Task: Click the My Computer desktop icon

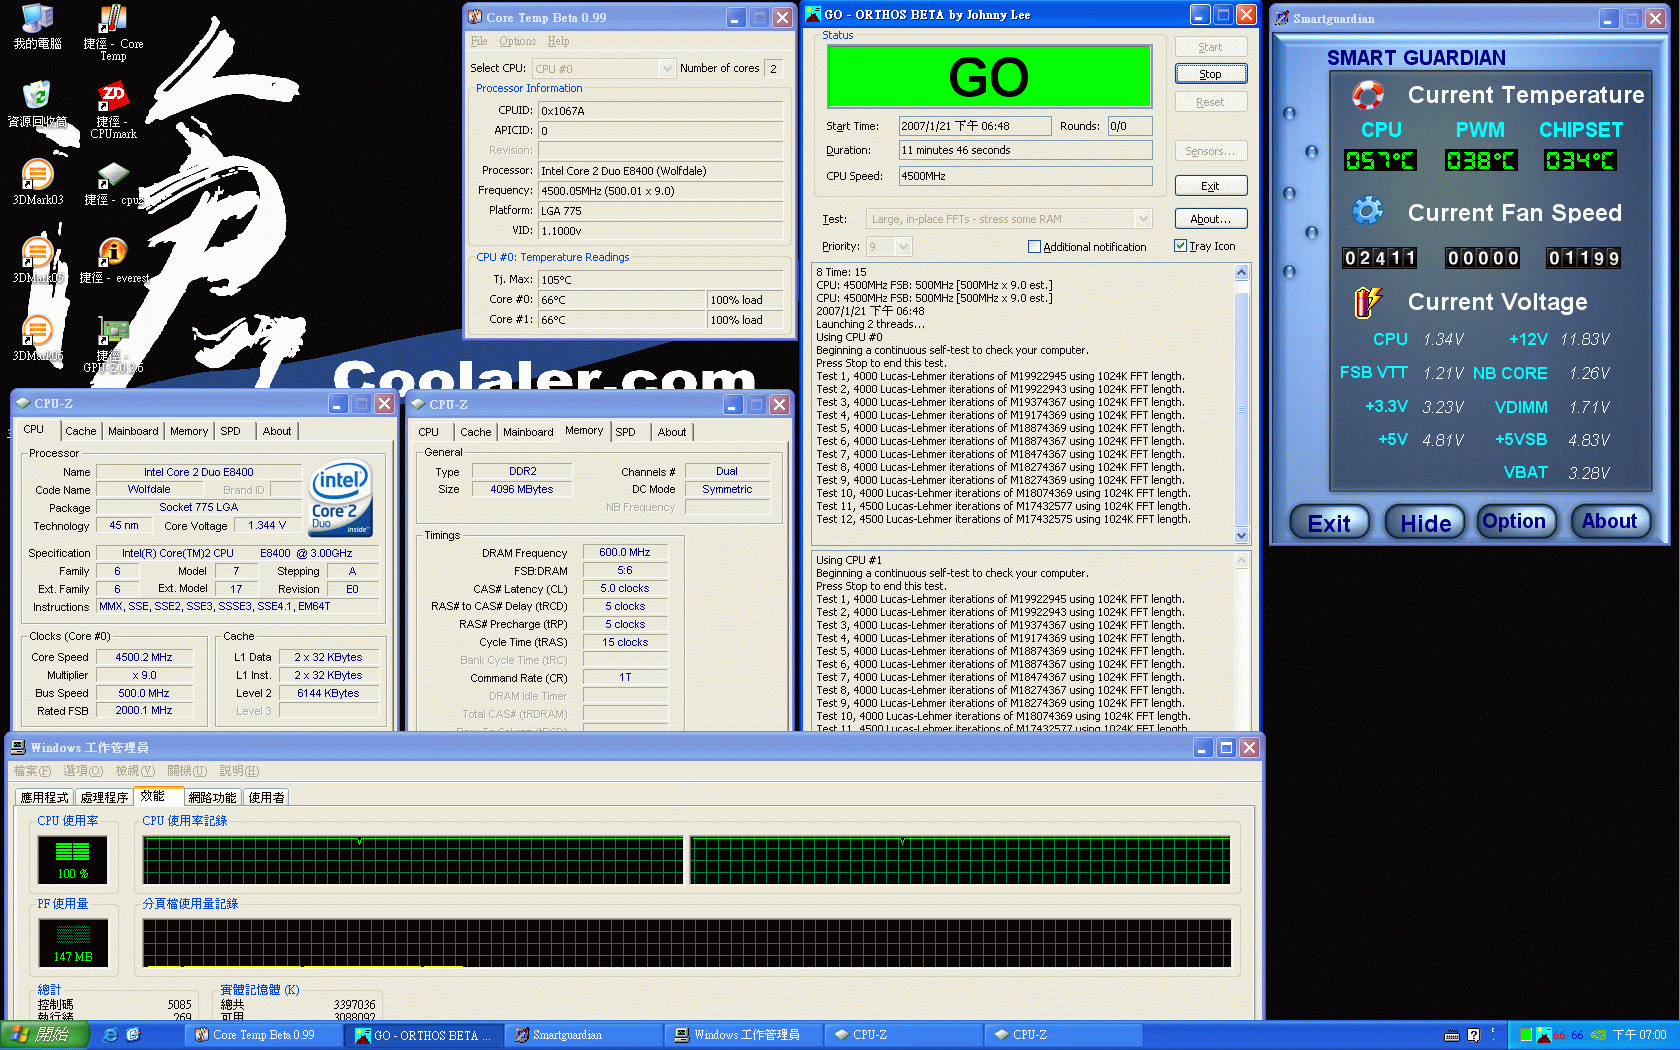Action: pyautogui.click(x=37, y=20)
